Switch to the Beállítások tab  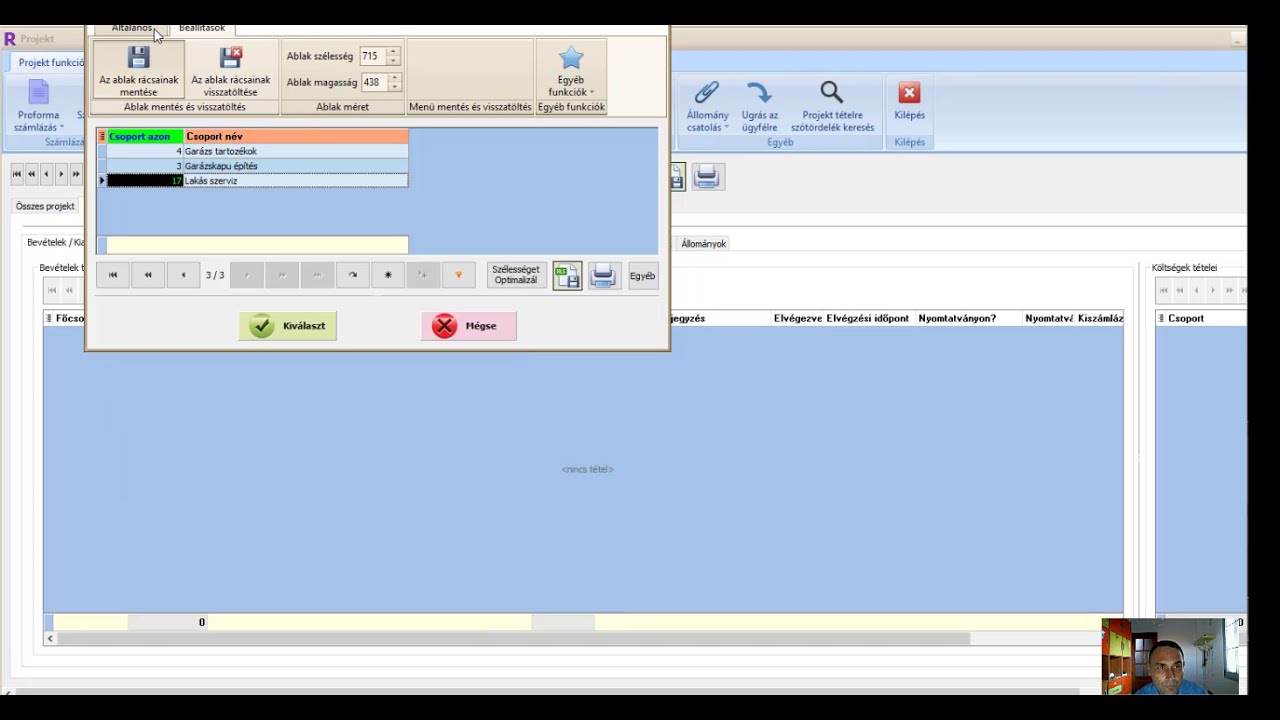(x=202, y=28)
